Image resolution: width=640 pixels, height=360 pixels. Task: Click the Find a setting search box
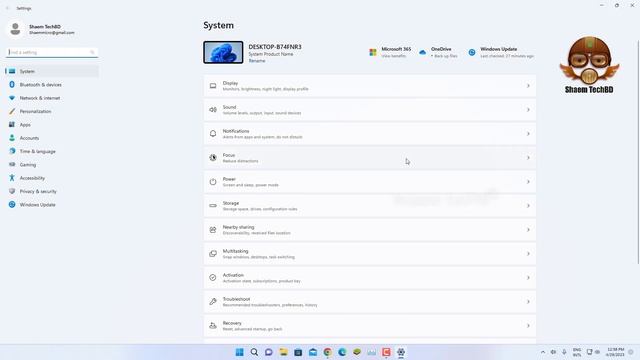click(52, 52)
